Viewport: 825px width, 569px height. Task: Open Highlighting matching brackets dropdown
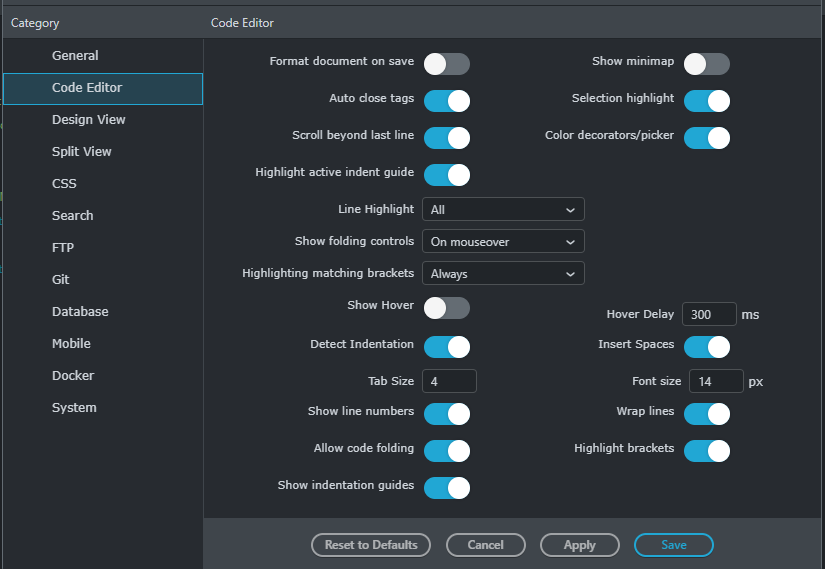503,273
